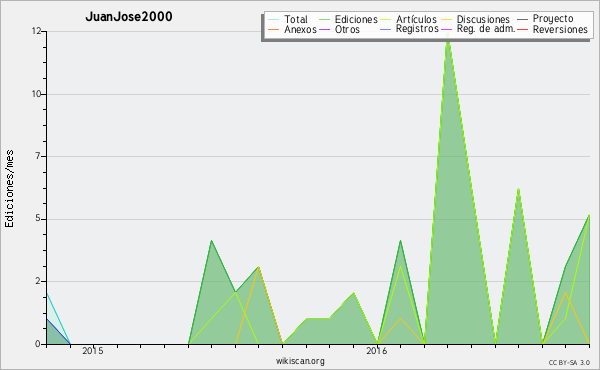
Task: Click the 2016 x-axis label
Action: [377, 350]
